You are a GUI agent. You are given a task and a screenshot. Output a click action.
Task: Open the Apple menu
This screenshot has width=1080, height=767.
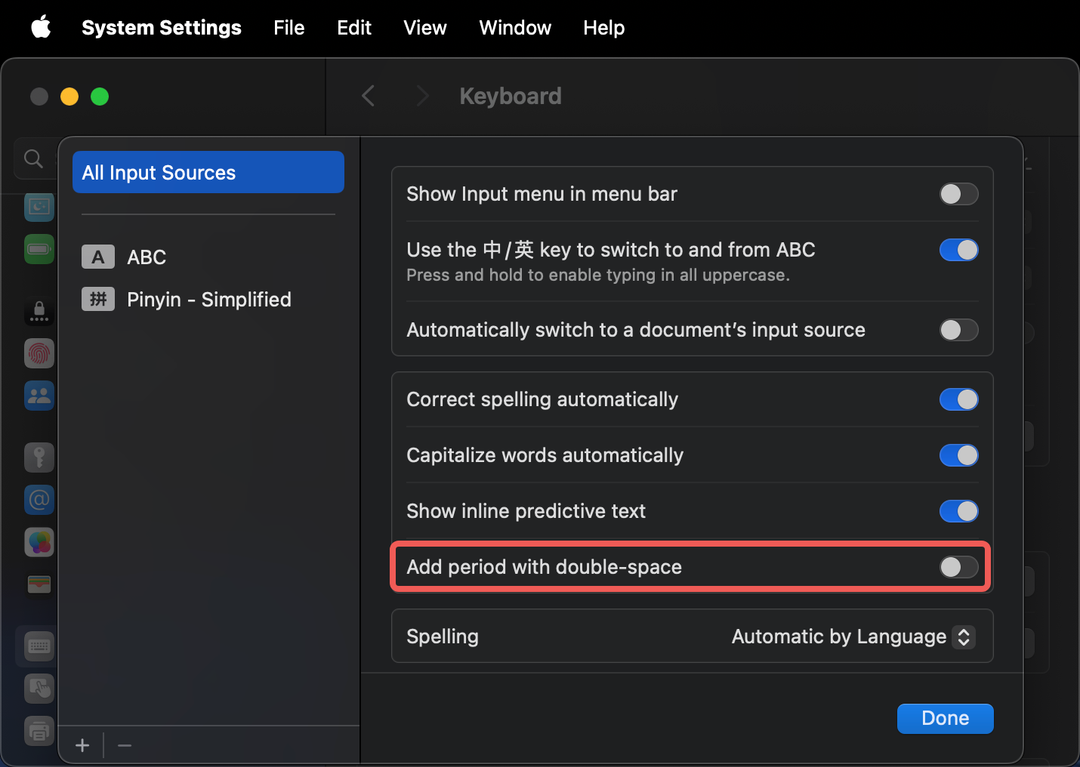[x=40, y=27]
